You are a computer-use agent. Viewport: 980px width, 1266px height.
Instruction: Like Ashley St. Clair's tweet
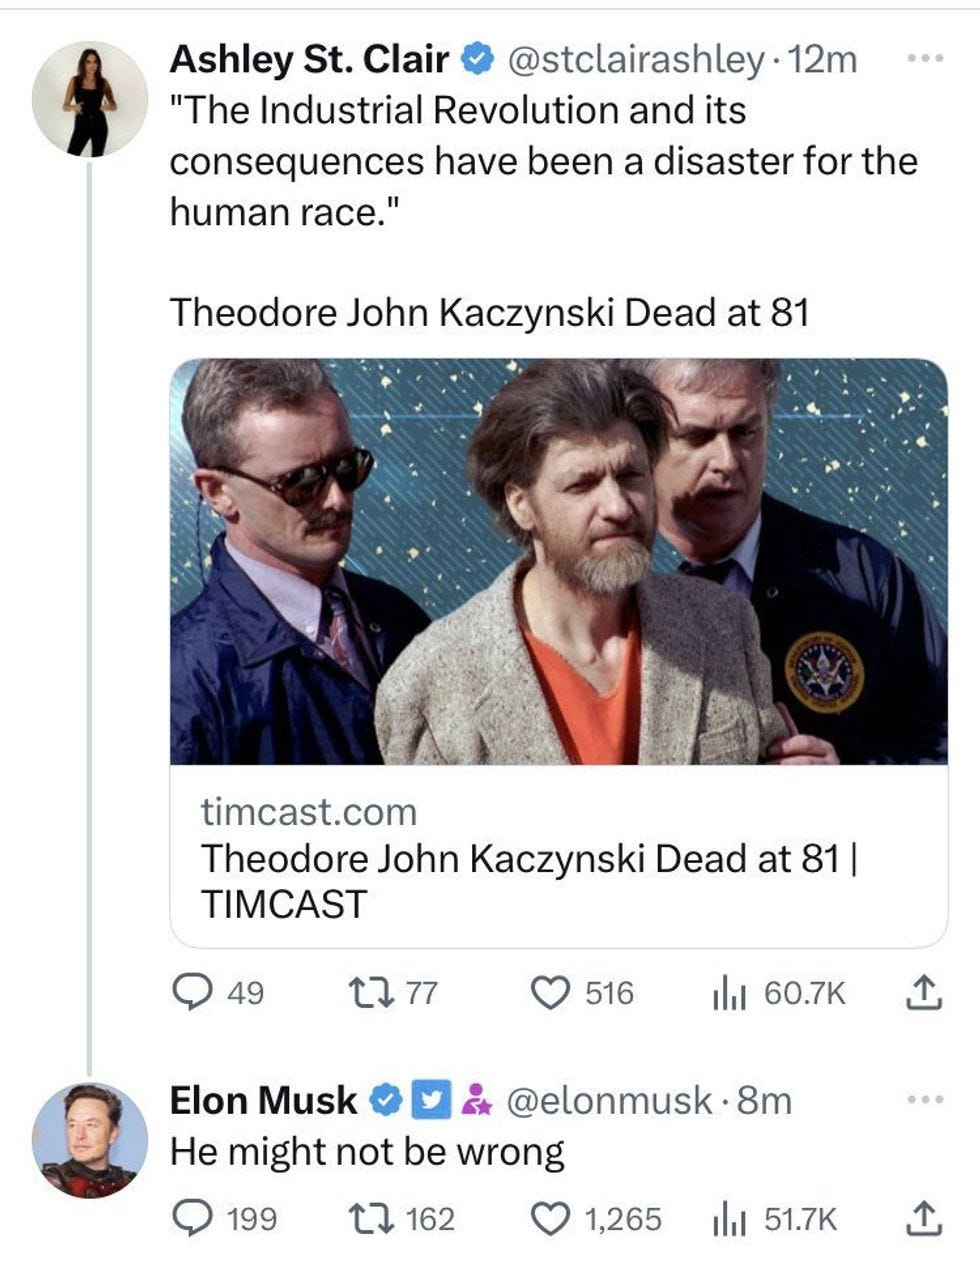point(554,991)
